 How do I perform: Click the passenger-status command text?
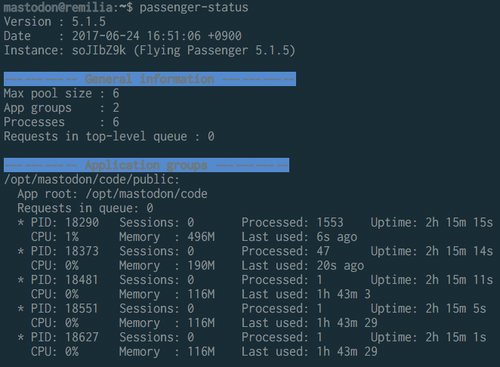tap(194, 7)
